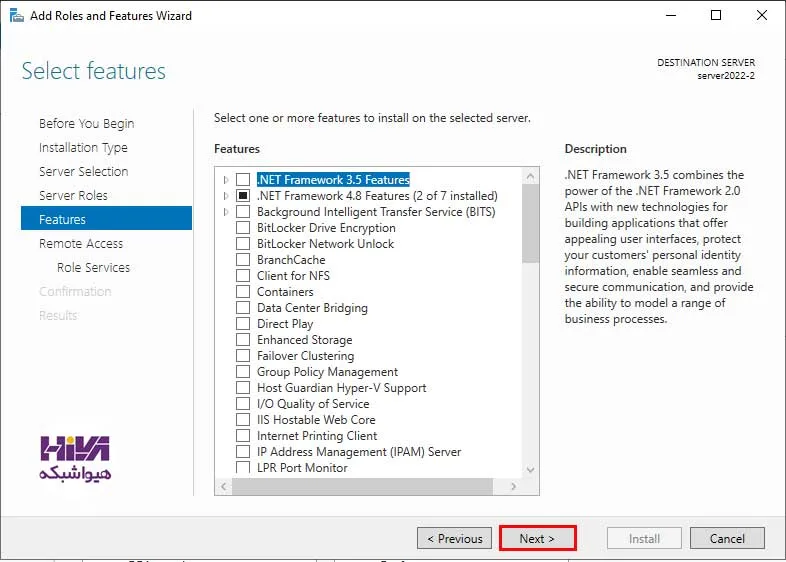The width and height of the screenshot is (786, 562).
Task: Check IIS Hostable Web Core checkbox
Action: 243,420
